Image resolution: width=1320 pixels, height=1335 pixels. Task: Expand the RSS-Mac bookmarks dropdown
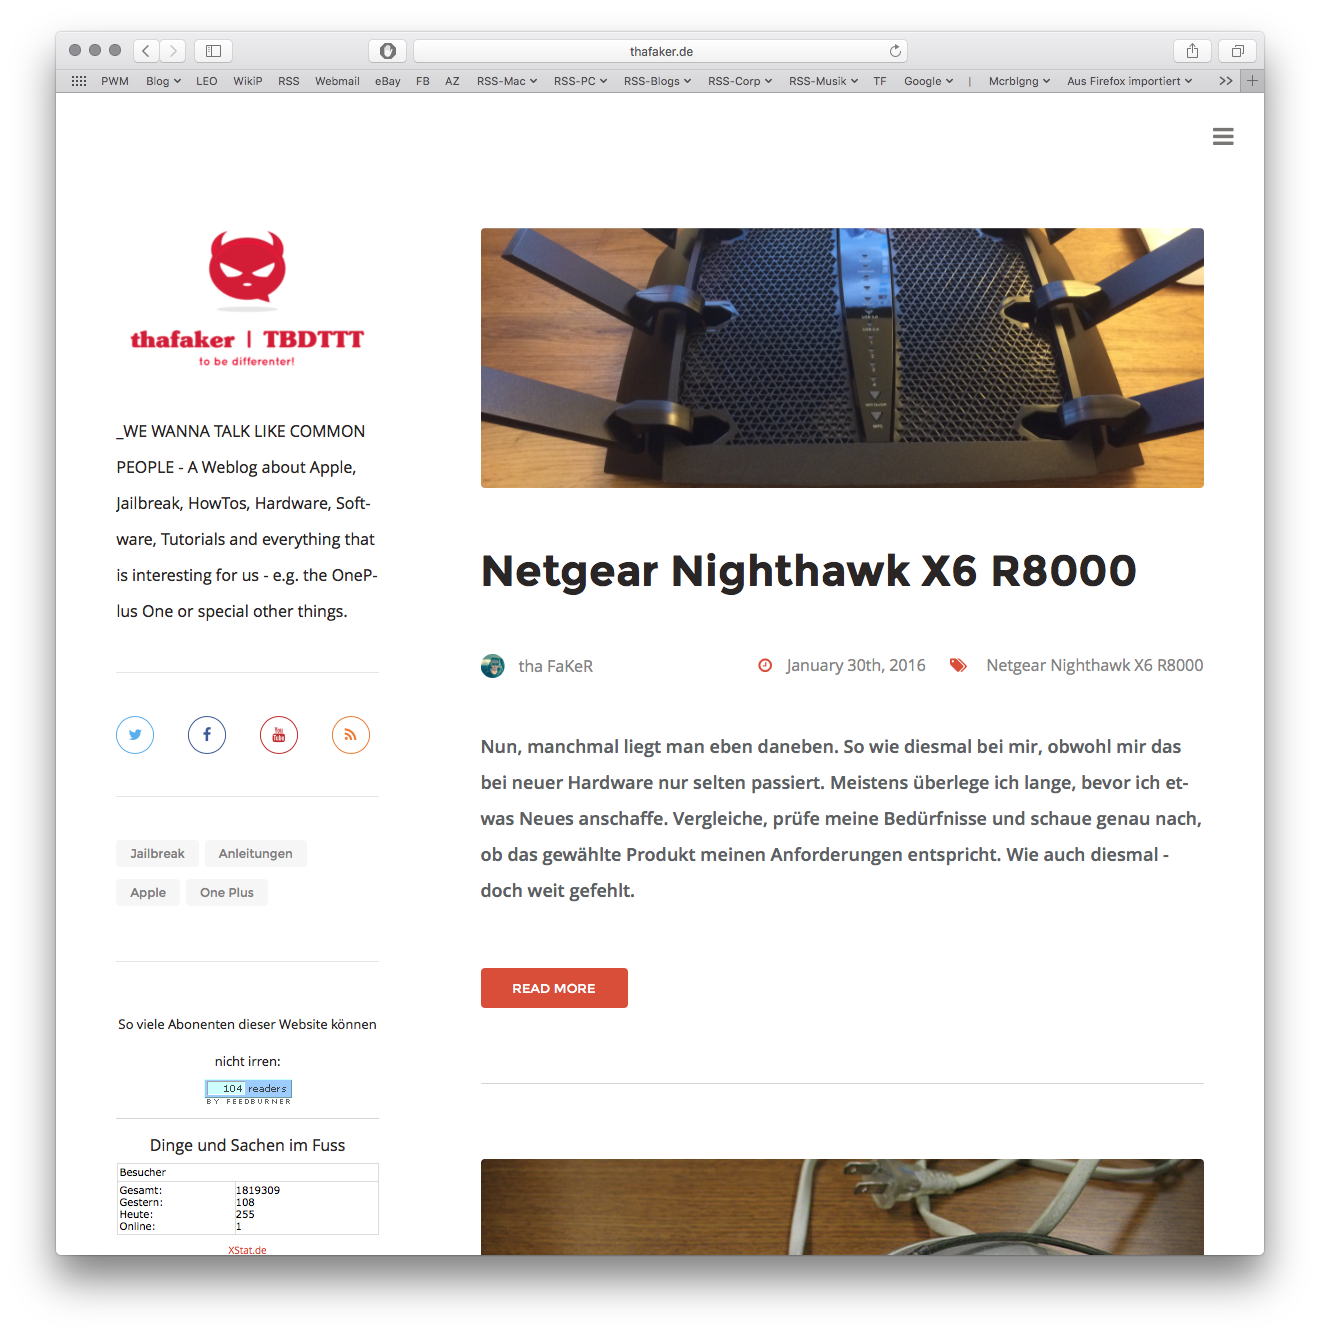506,81
